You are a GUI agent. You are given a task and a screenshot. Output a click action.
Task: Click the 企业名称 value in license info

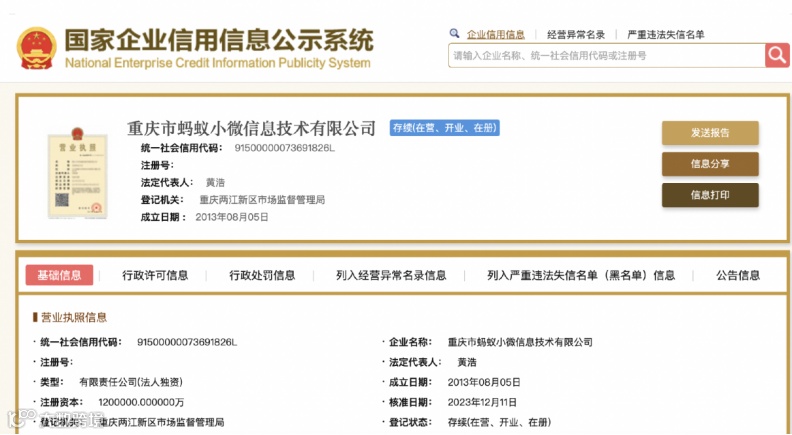(520, 342)
